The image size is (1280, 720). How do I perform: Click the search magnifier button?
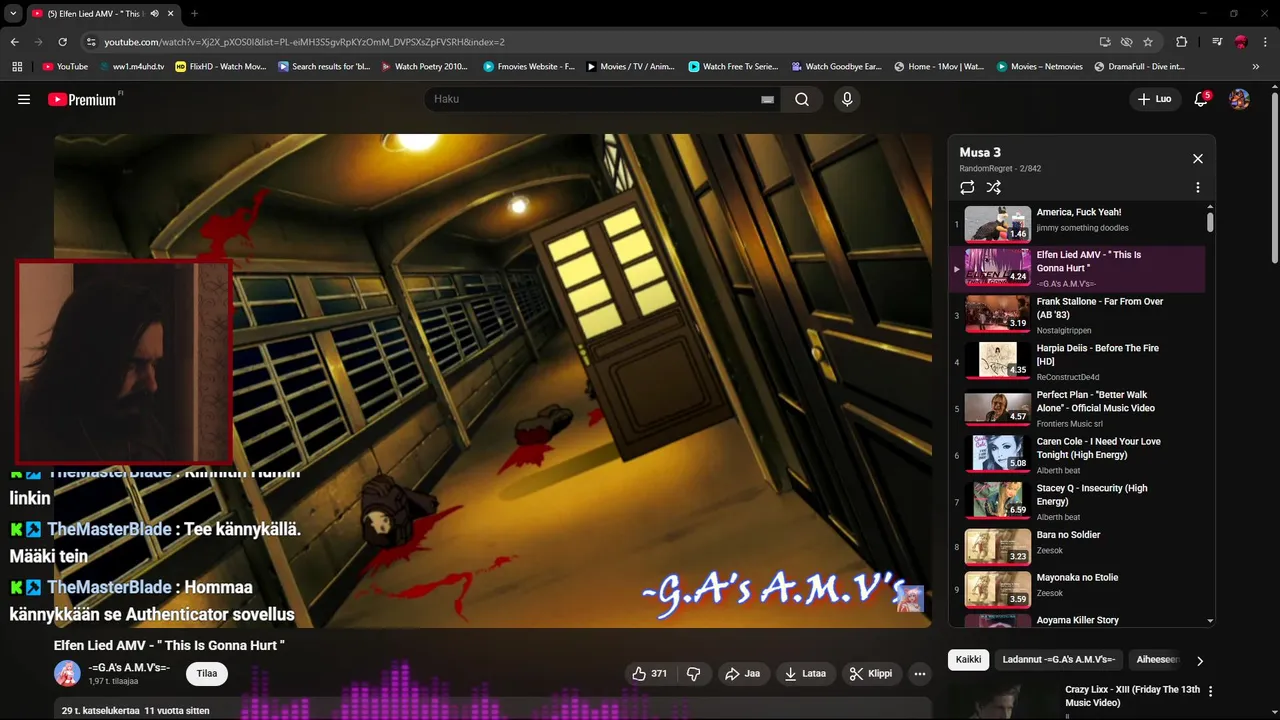click(x=802, y=99)
